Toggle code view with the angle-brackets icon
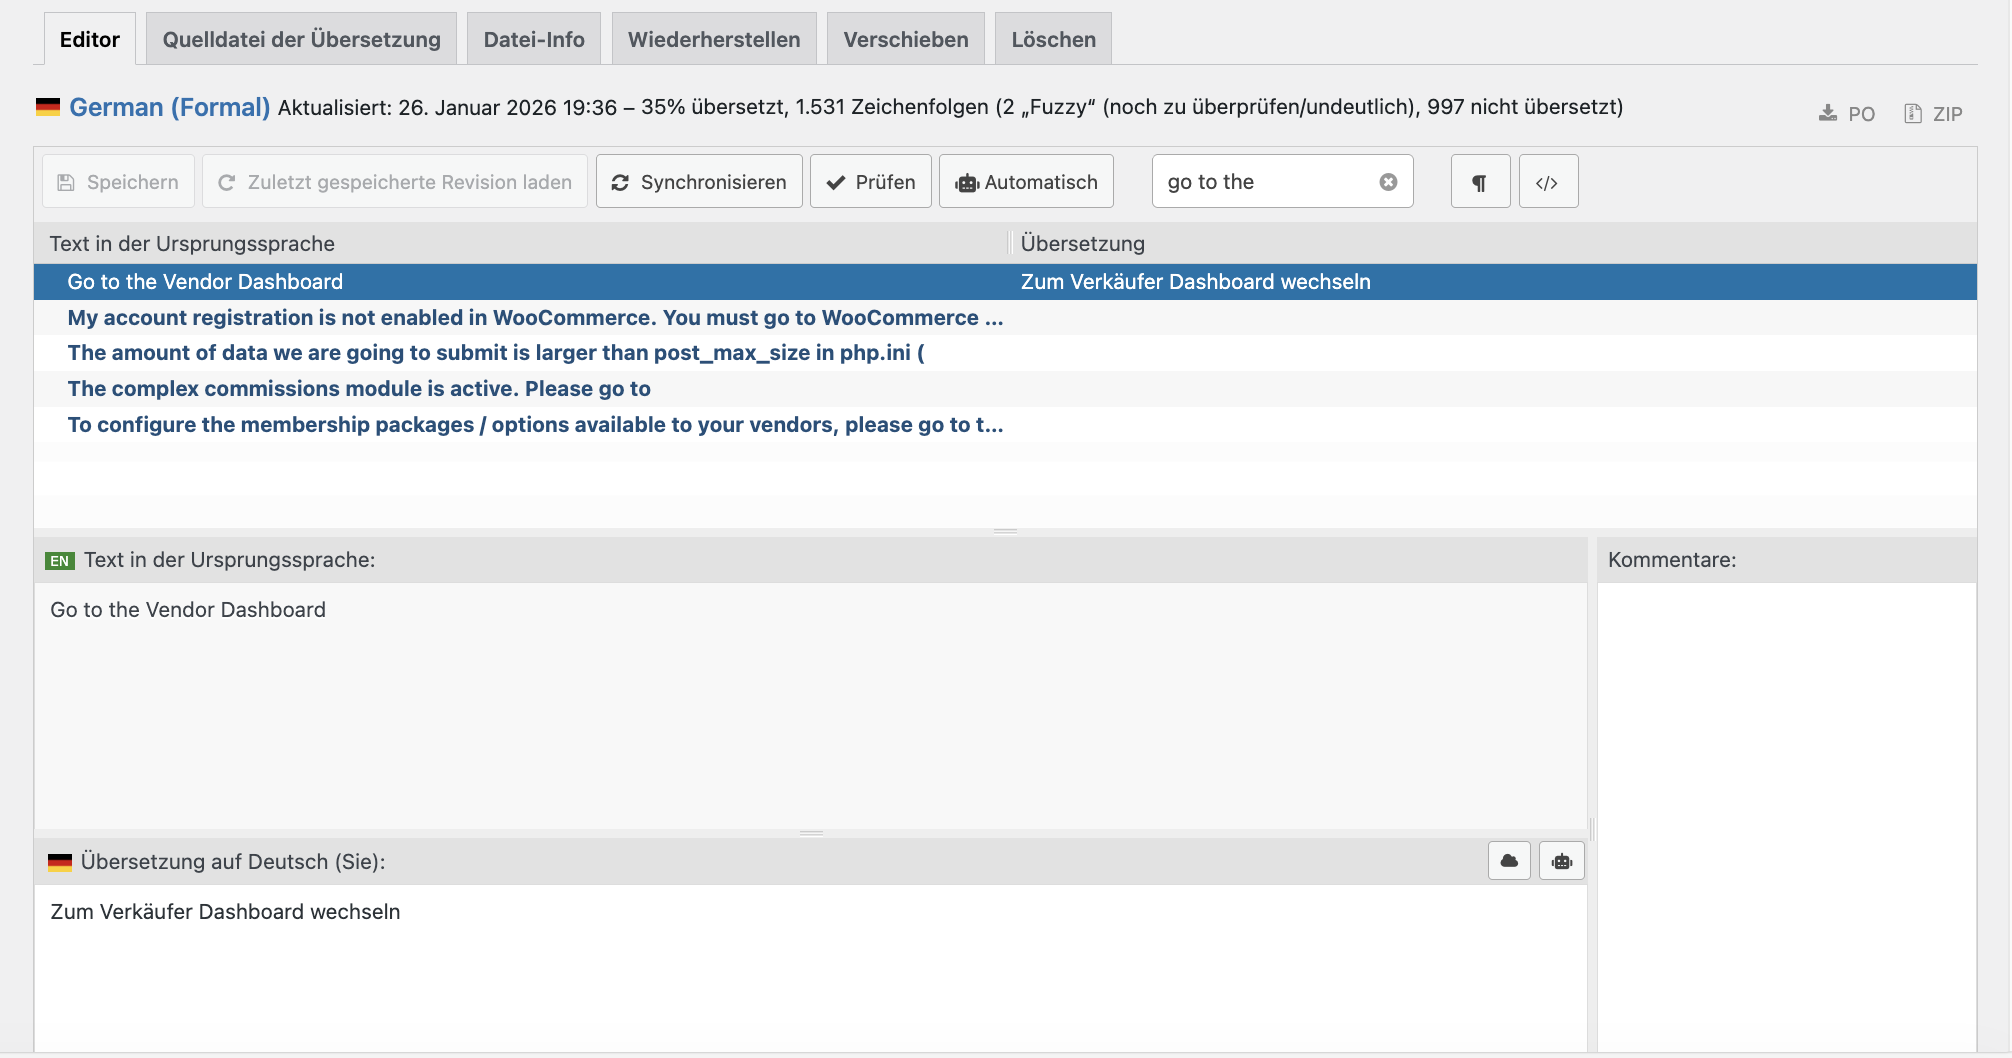The height and width of the screenshot is (1058, 2012). [x=1547, y=182]
